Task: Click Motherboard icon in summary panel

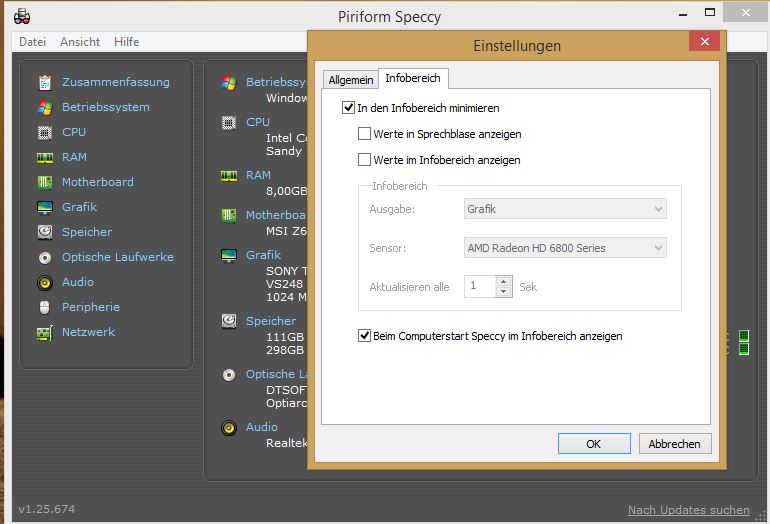Action: tap(229, 215)
